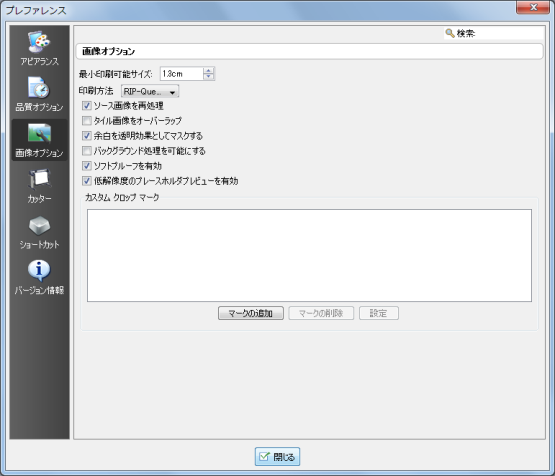Open バージョン情報 info bubble icon
This screenshot has height=476, width=555.
[39, 271]
